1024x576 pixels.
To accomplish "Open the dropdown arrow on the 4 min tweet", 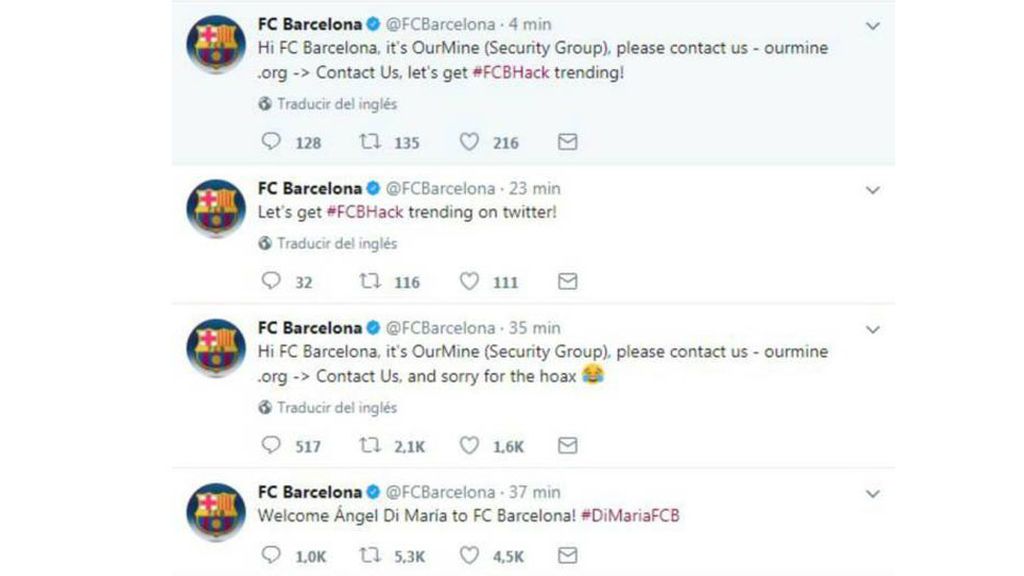I will point(872,26).
